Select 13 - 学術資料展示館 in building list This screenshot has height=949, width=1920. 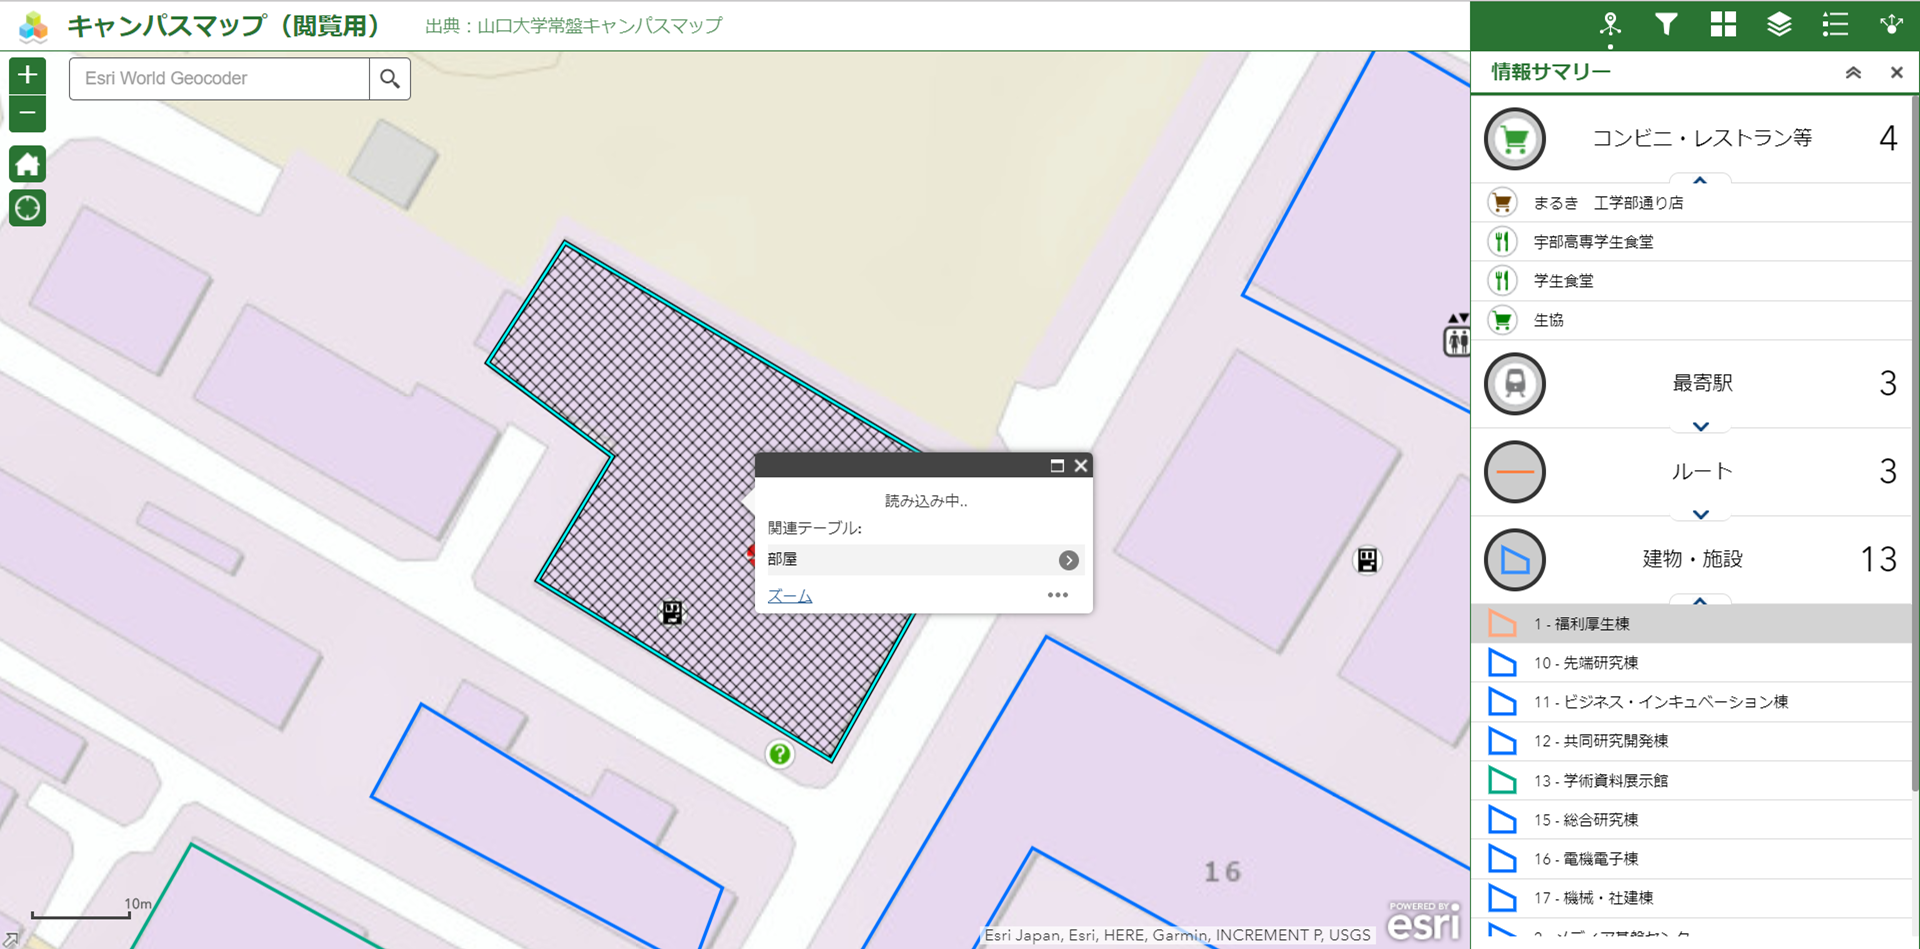pyautogui.click(x=1600, y=780)
